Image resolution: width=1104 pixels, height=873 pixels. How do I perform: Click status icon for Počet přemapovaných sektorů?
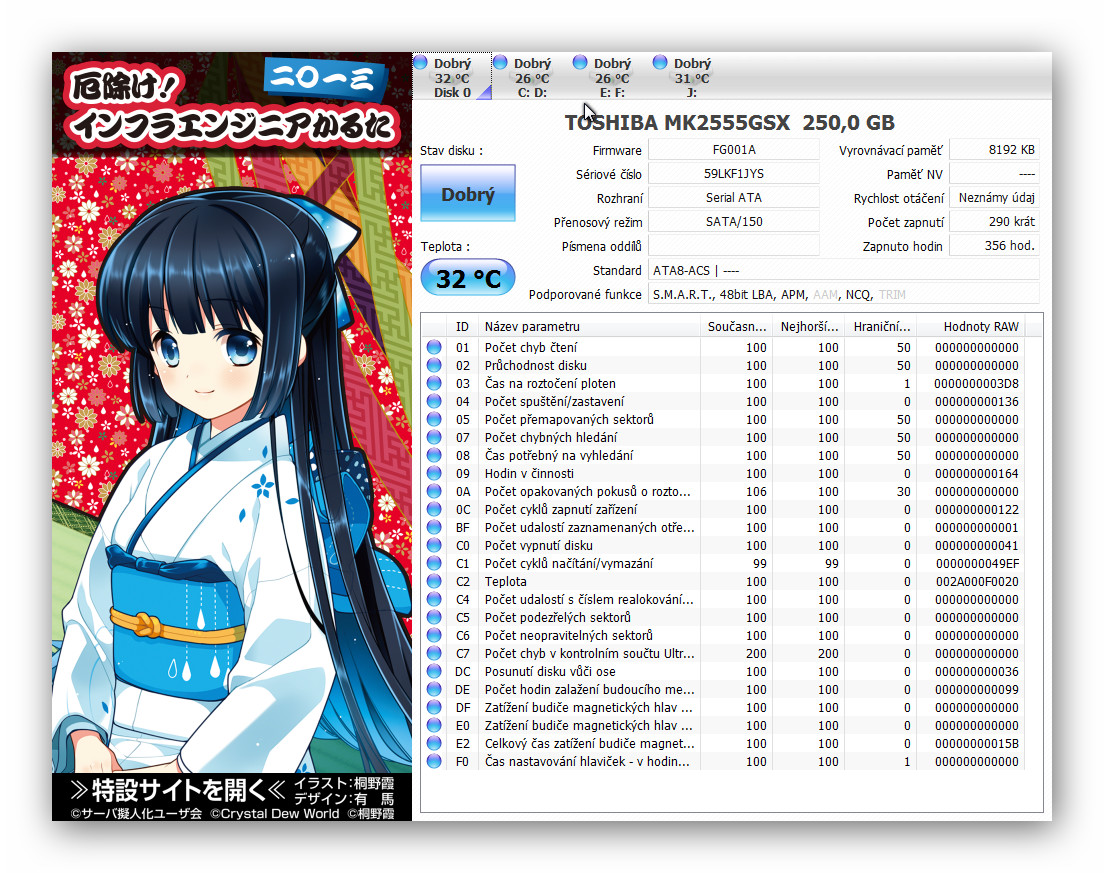click(x=434, y=419)
